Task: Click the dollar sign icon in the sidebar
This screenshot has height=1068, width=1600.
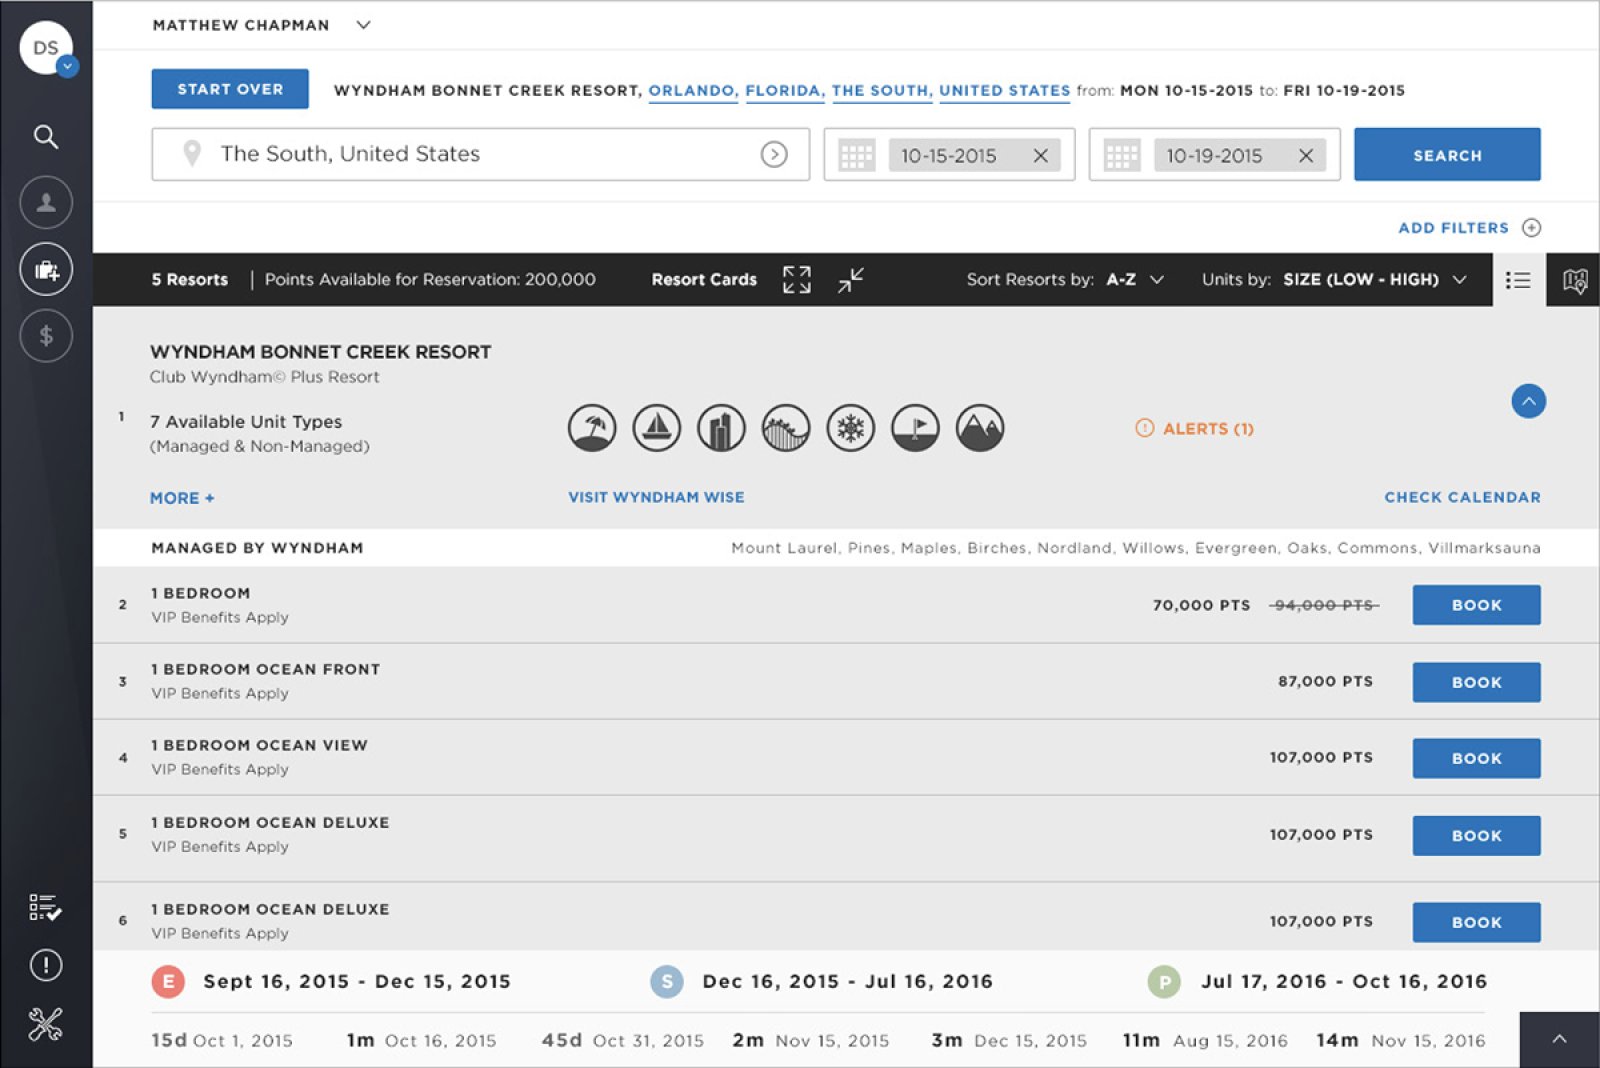Action: click(x=45, y=336)
